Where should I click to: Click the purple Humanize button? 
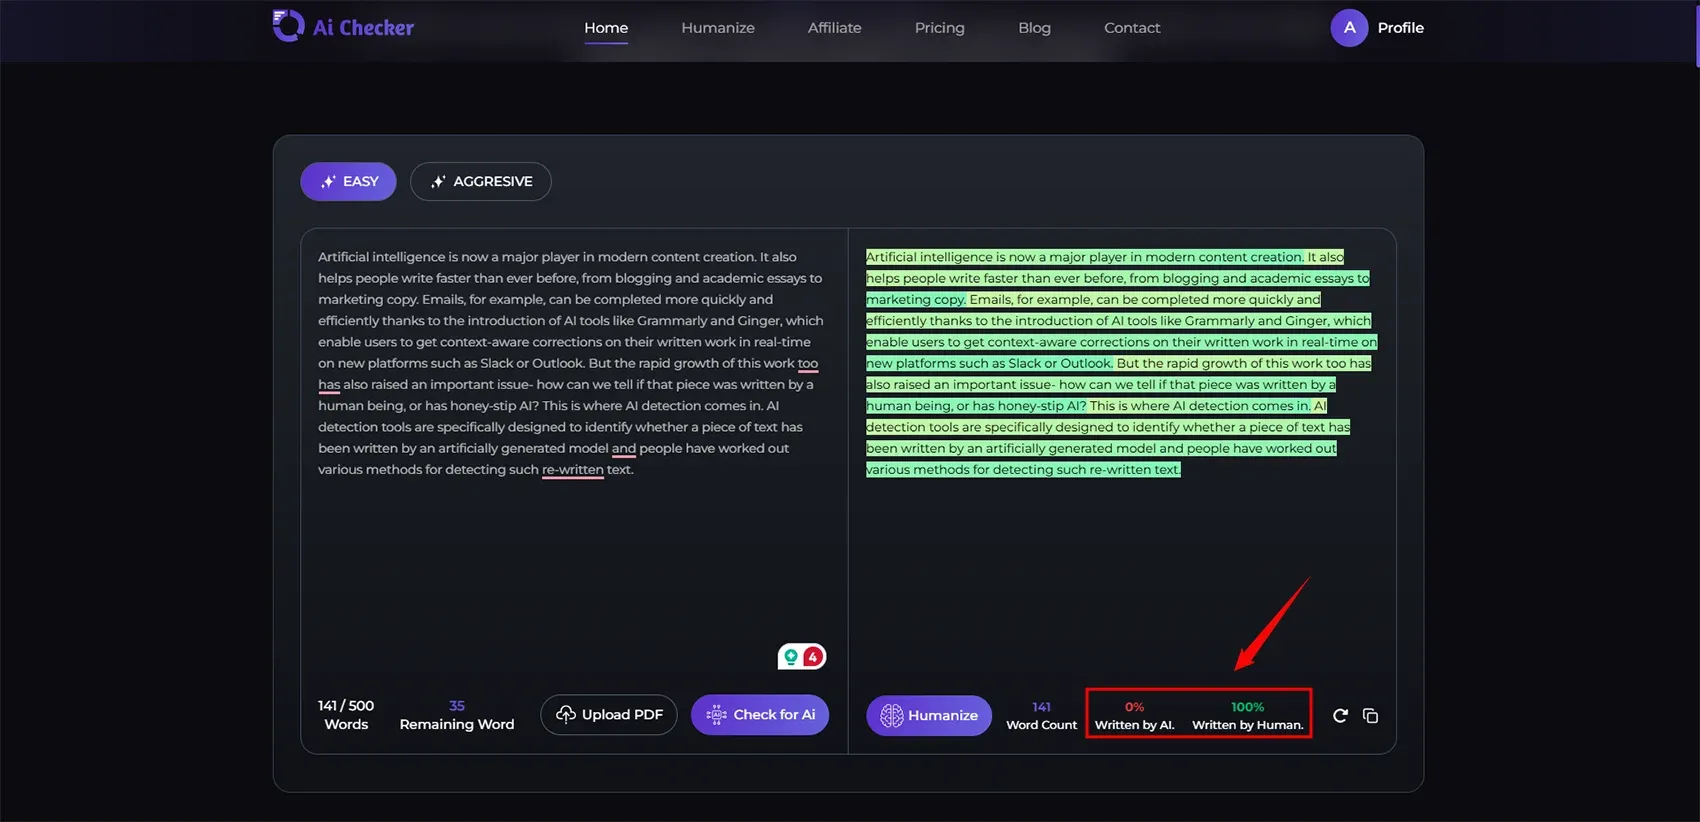coord(929,715)
